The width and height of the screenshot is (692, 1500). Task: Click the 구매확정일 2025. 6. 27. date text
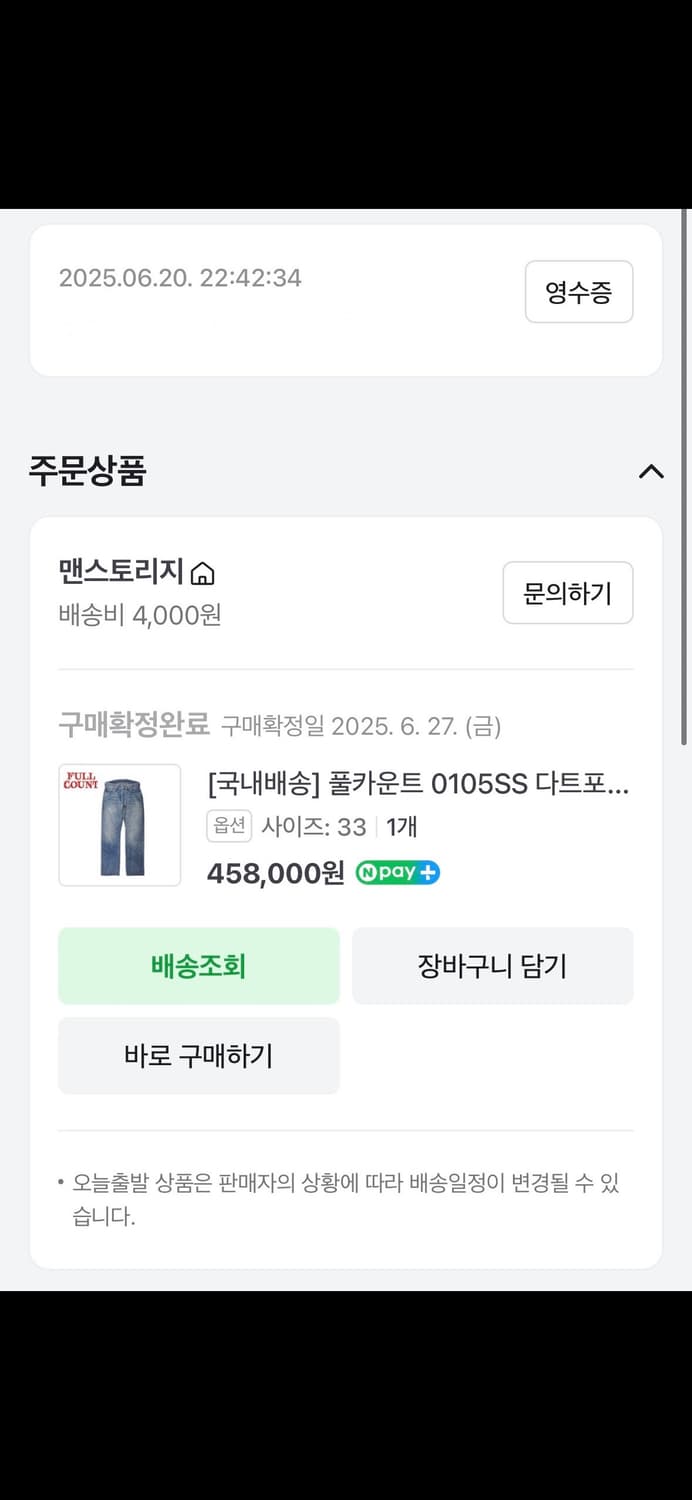point(360,726)
